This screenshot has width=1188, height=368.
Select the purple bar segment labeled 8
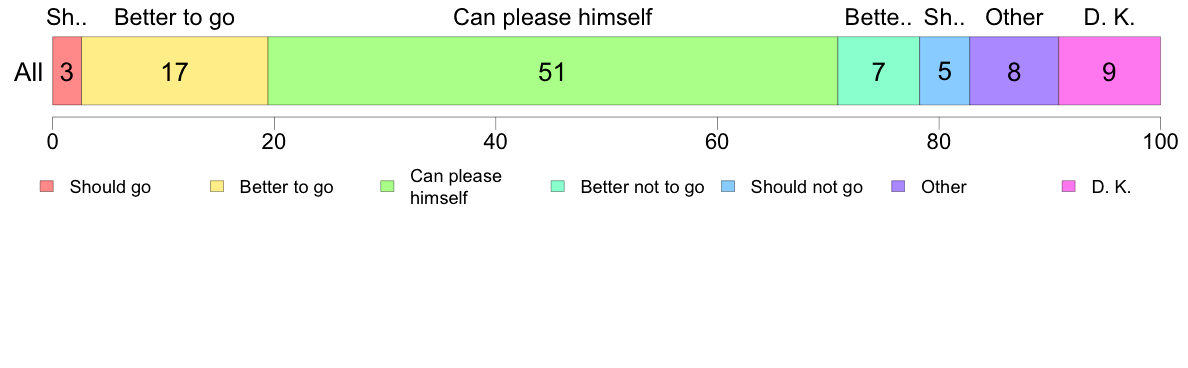pos(1014,70)
